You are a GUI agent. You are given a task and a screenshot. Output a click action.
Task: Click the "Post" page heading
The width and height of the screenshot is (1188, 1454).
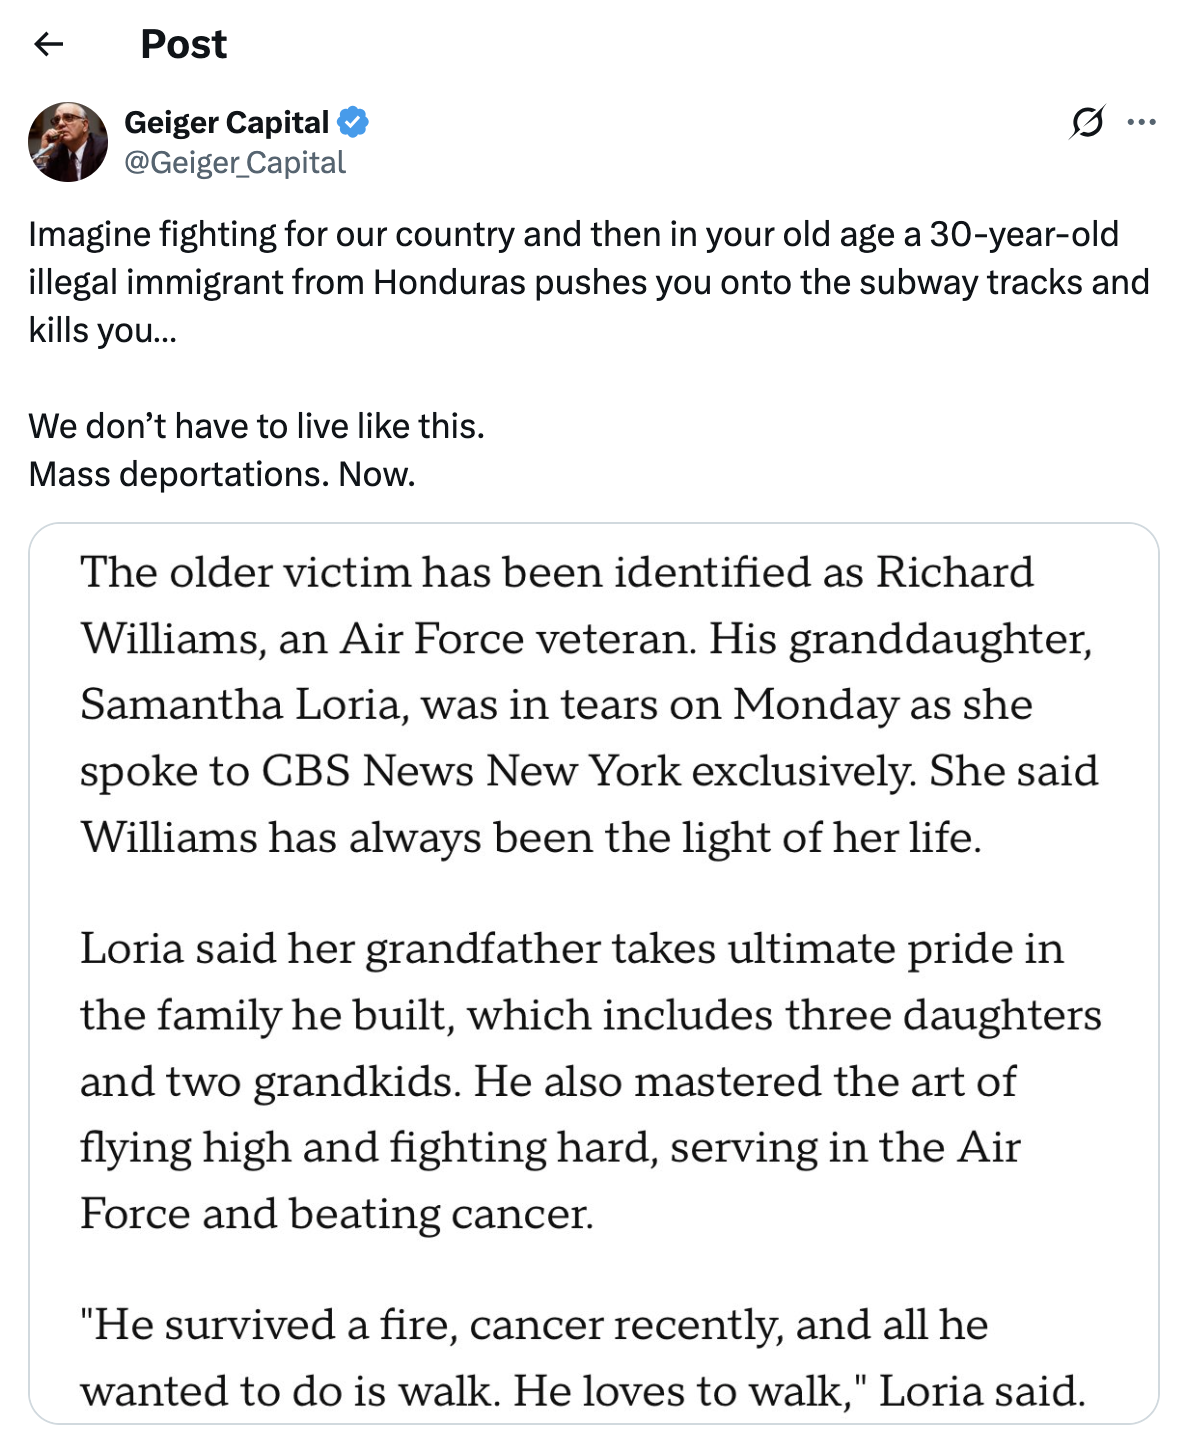coord(183,44)
